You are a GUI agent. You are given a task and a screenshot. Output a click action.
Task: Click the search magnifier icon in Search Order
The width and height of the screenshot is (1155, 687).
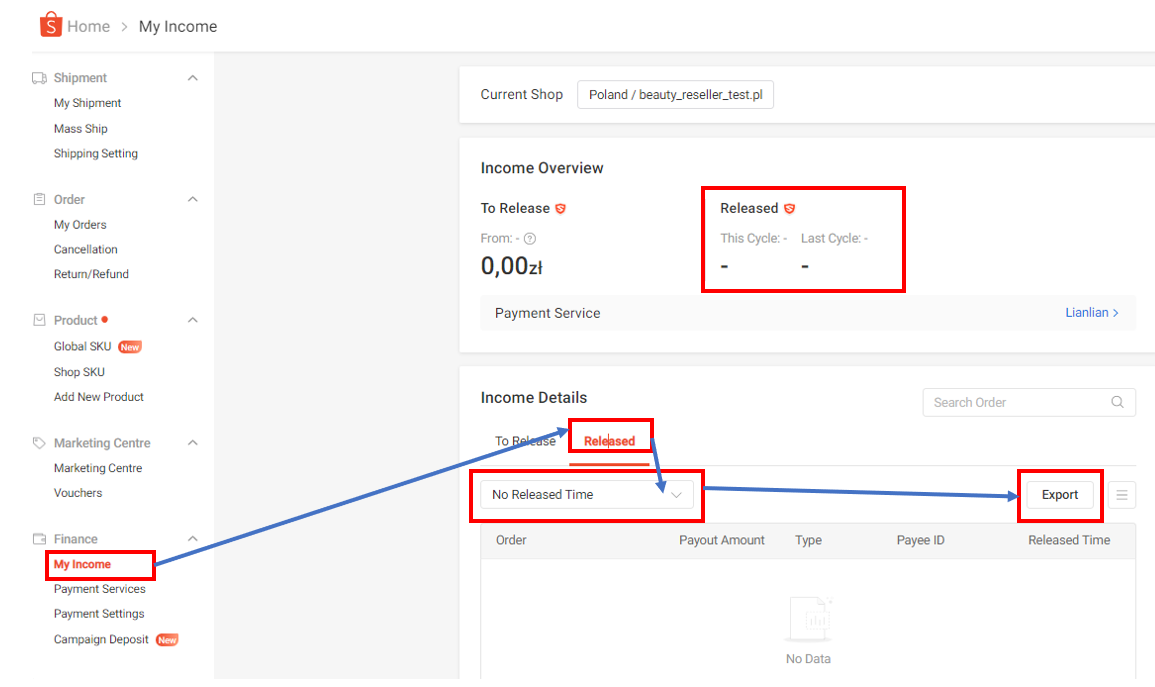point(1117,402)
